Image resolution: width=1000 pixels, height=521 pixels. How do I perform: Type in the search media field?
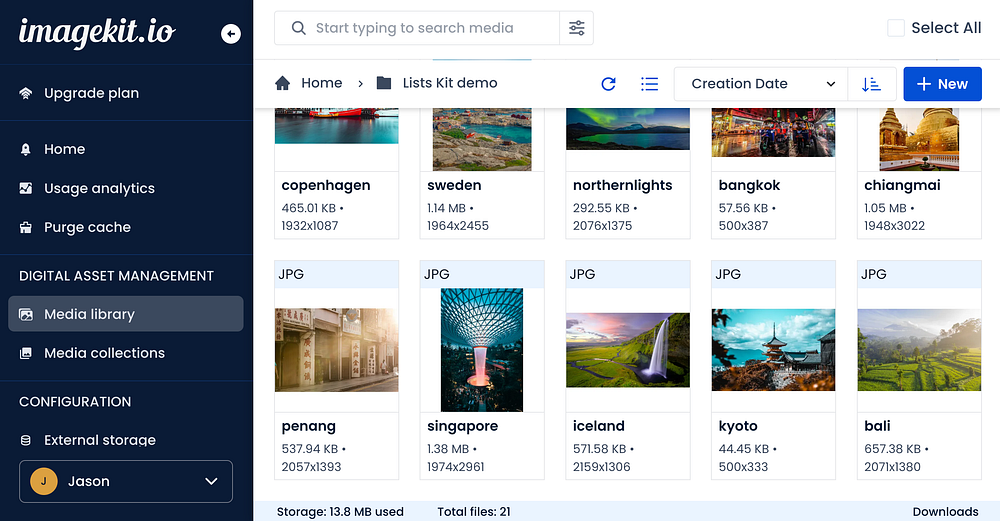pyautogui.click(x=430, y=28)
